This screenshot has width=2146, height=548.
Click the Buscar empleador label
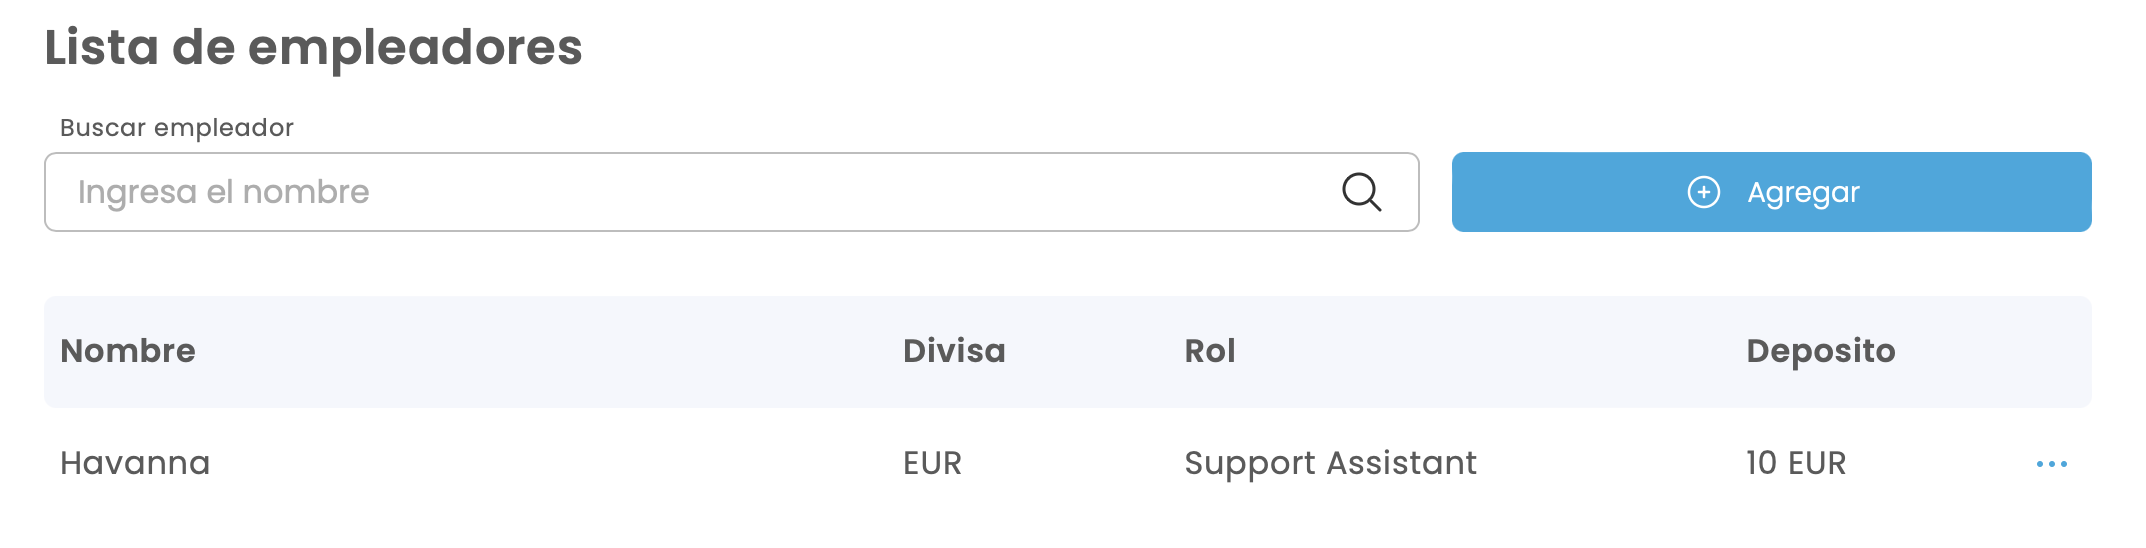[177, 128]
